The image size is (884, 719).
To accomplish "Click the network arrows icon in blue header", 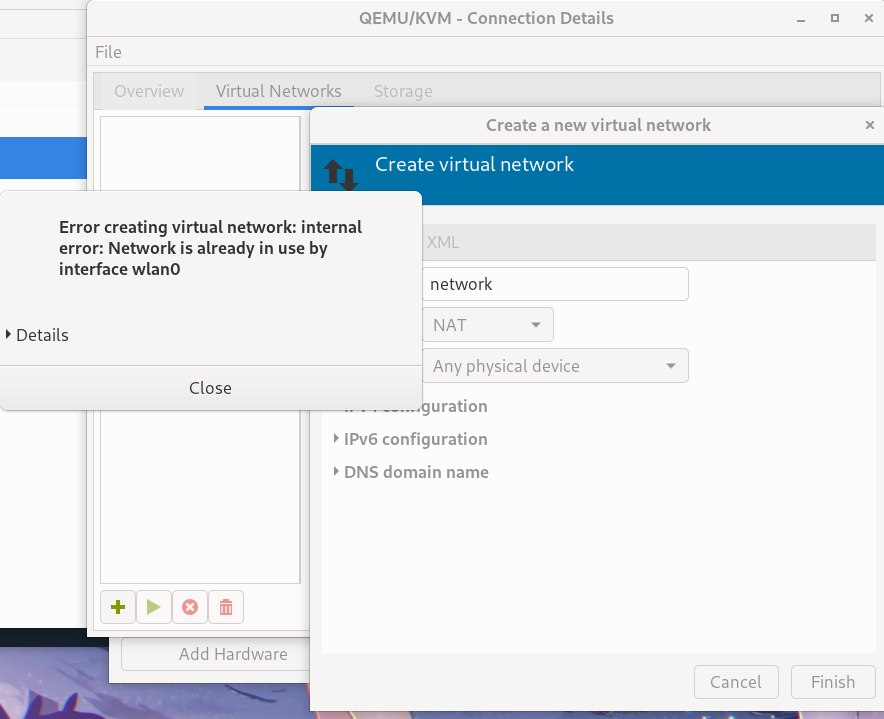I will coord(341,174).
